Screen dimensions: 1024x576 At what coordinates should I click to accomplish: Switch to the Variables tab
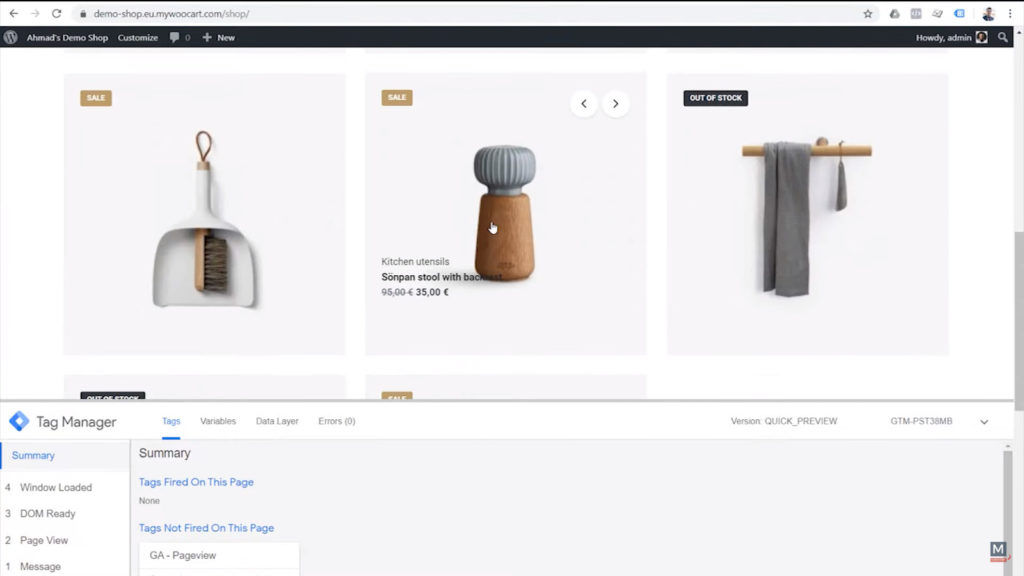click(x=218, y=421)
